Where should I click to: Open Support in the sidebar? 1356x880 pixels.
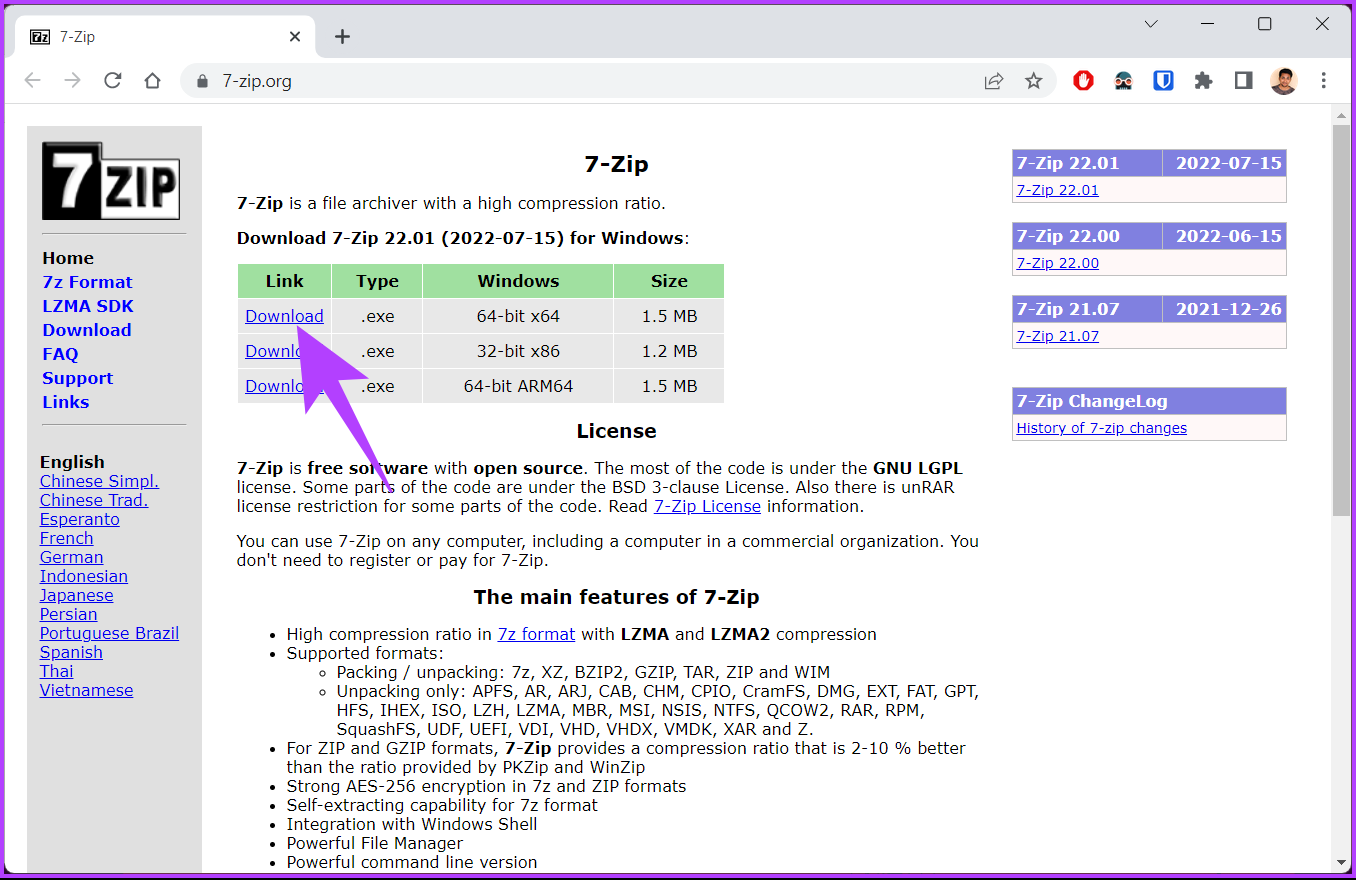78,378
